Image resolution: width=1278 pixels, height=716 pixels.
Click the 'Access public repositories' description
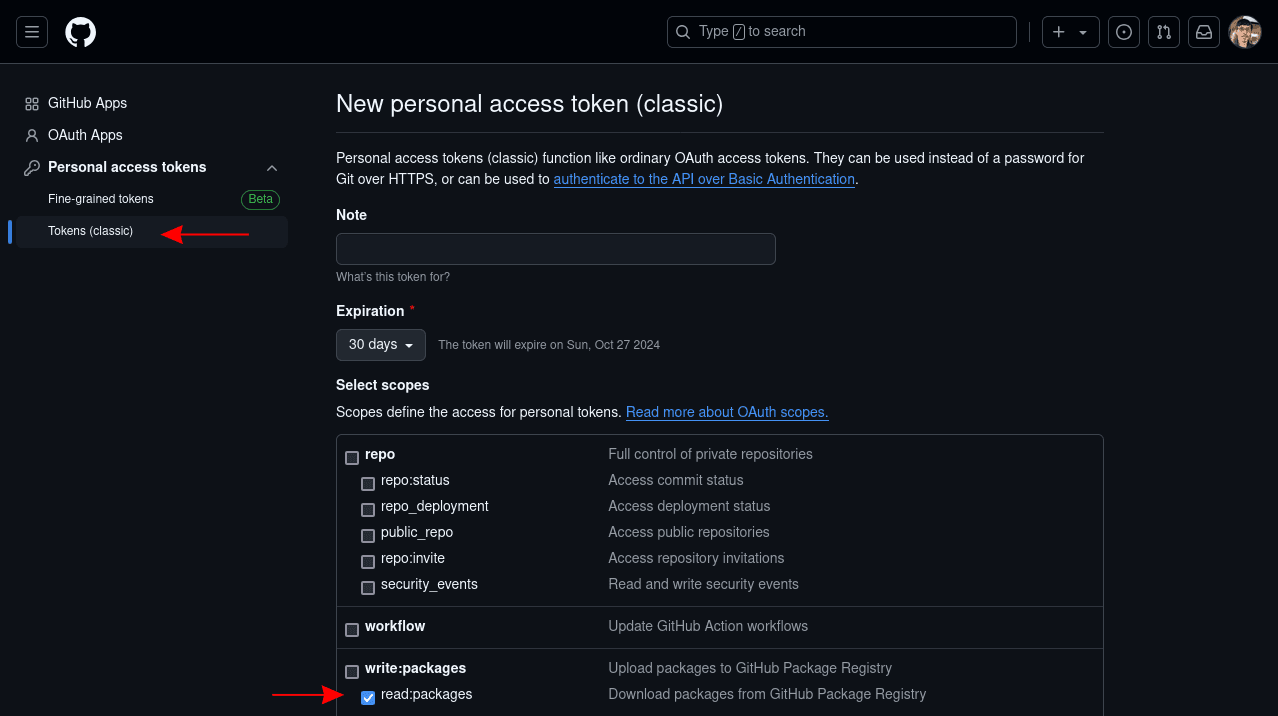point(689,532)
